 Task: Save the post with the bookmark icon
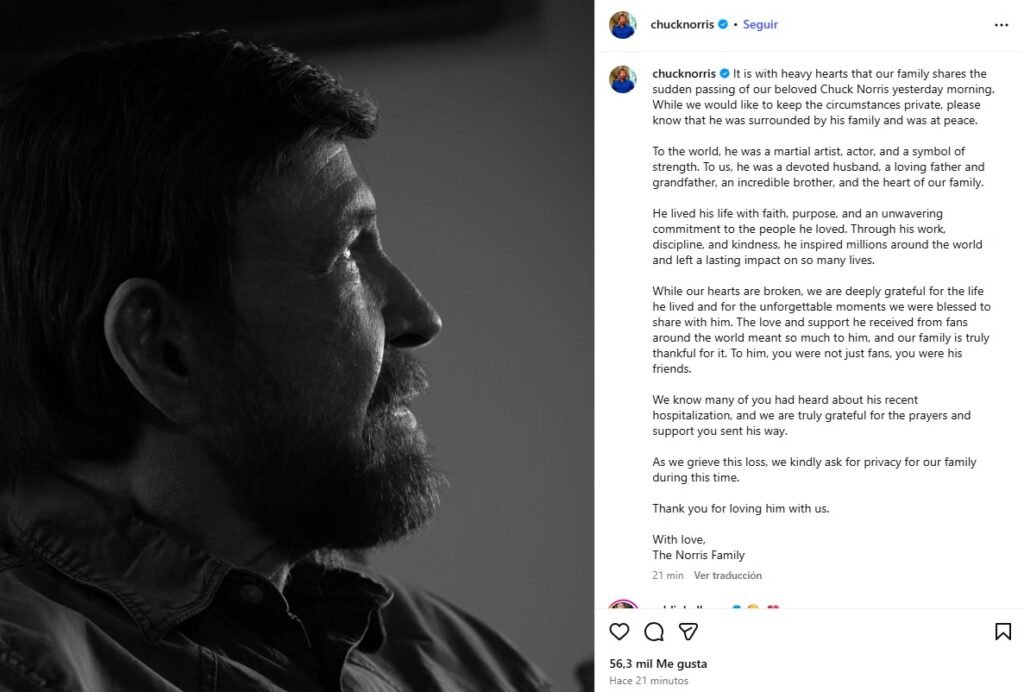pos(1002,631)
